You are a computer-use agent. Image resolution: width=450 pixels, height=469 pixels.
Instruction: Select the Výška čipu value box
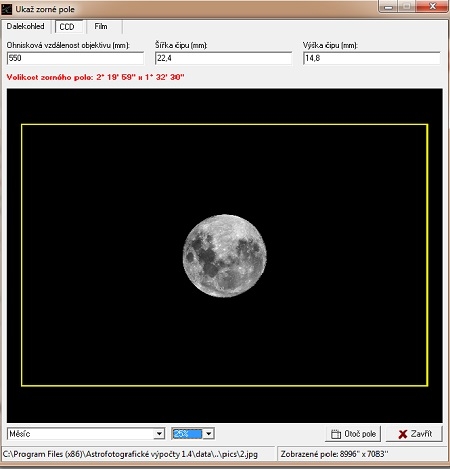[x=371, y=58]
